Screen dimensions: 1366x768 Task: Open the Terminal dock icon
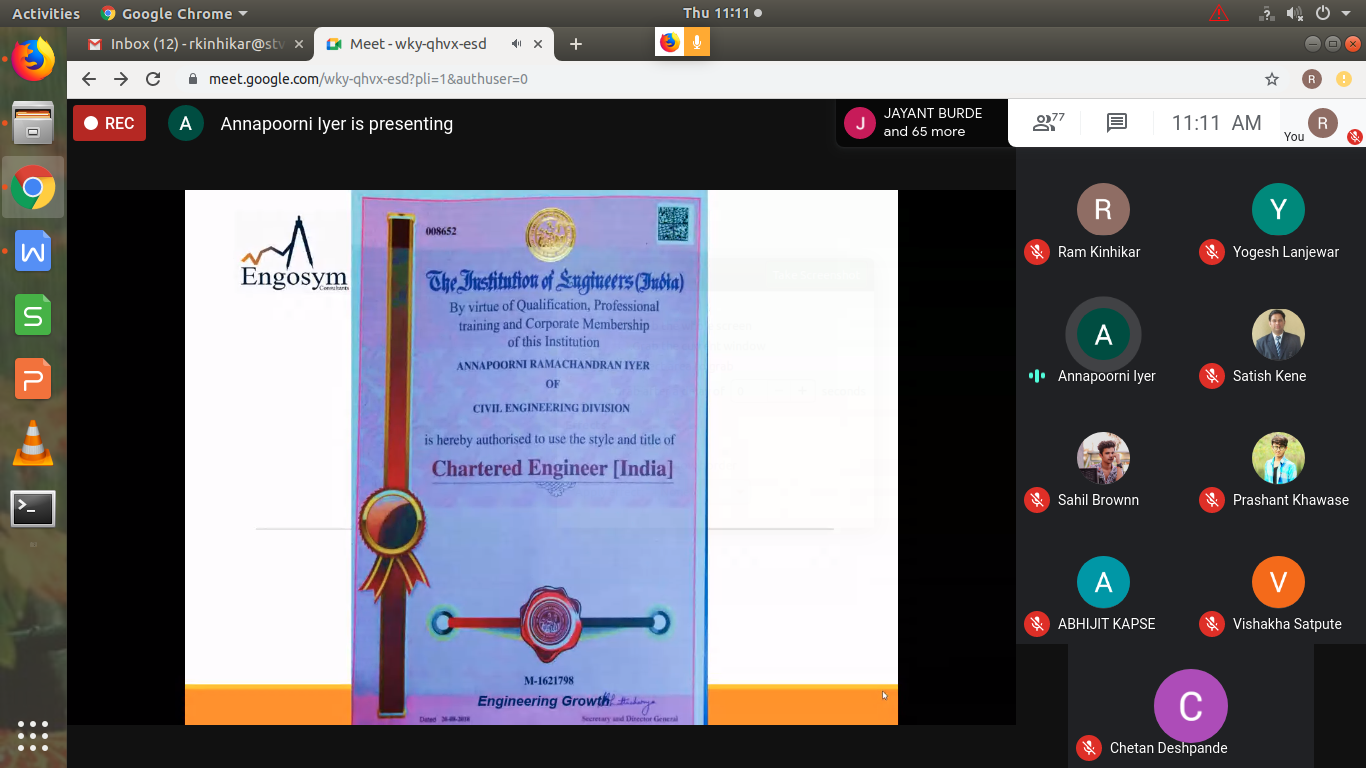tap(33, 509)
